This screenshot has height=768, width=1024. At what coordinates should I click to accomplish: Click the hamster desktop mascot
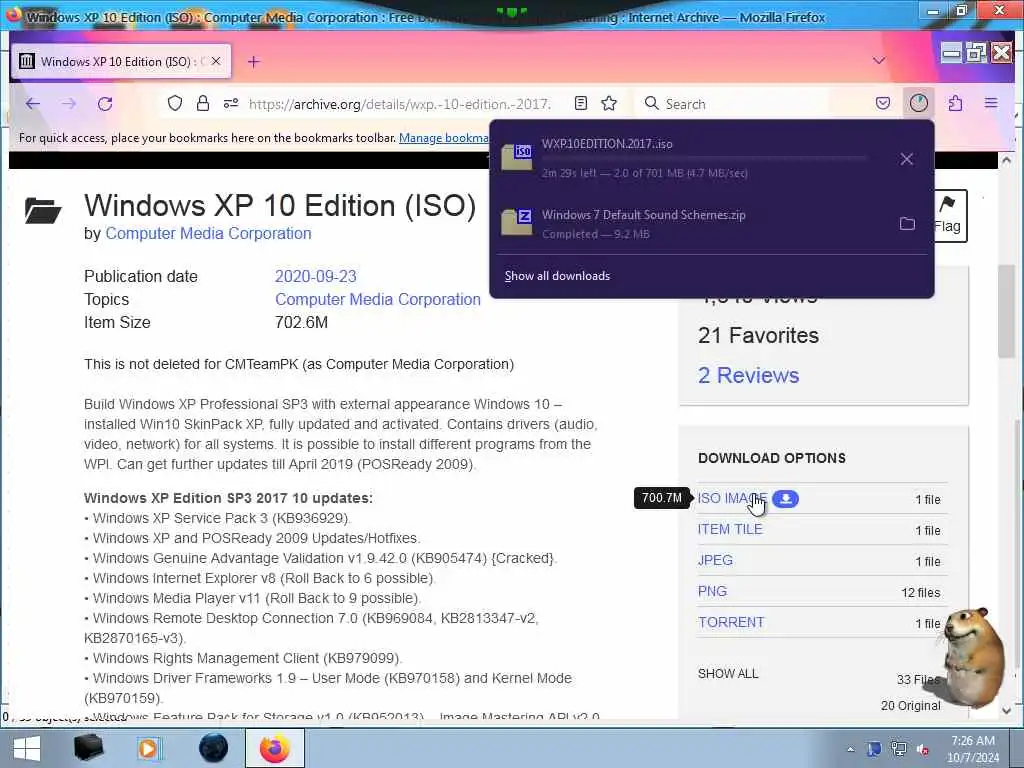972,658
